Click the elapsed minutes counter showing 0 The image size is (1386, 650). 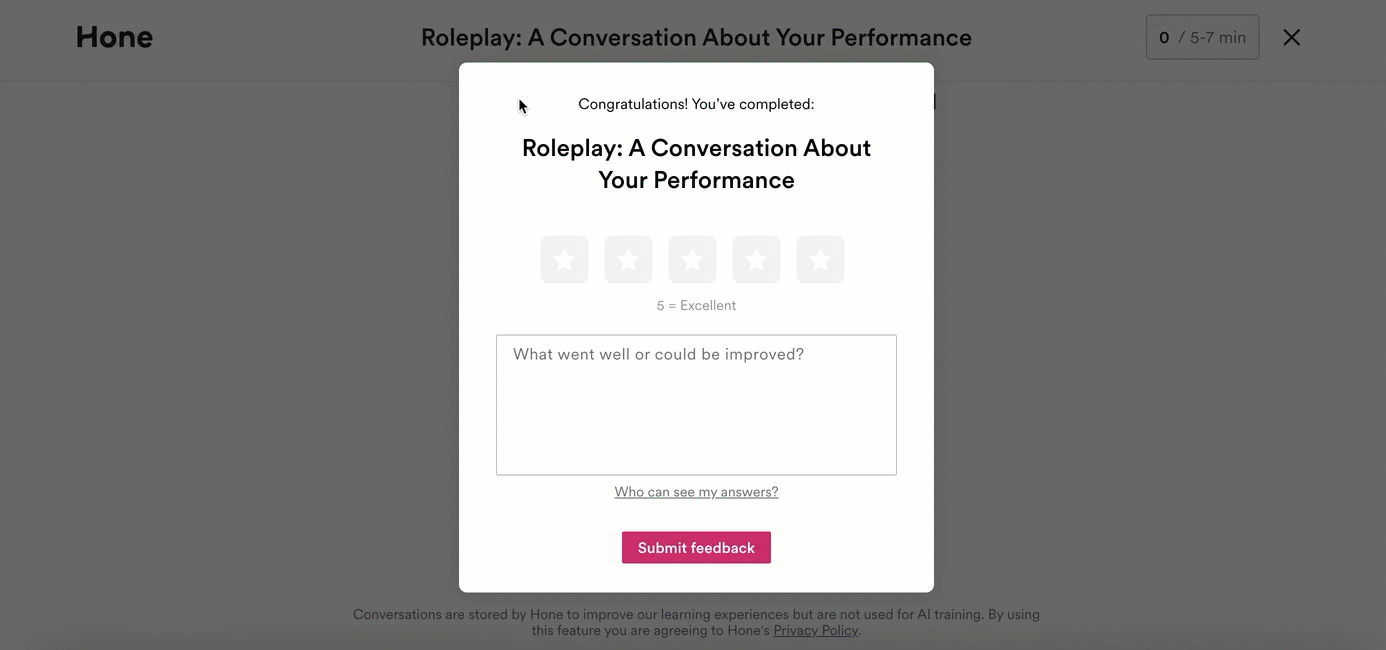click(x=1164, y=38)
